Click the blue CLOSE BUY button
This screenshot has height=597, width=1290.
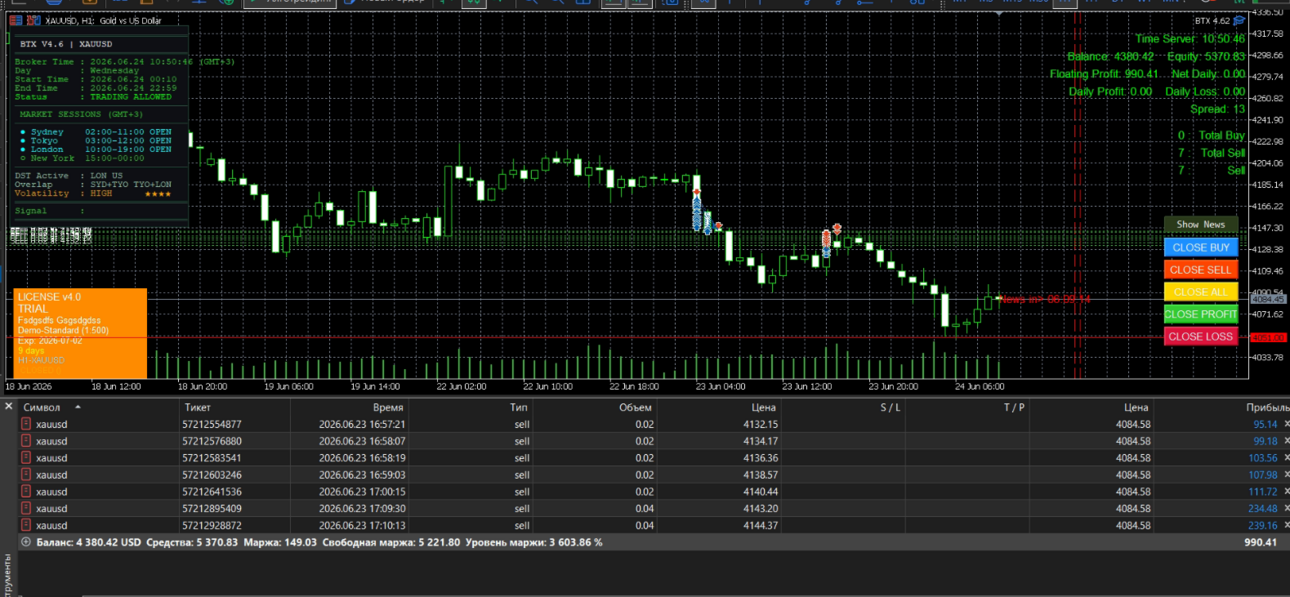click(x=1200, y=247)
